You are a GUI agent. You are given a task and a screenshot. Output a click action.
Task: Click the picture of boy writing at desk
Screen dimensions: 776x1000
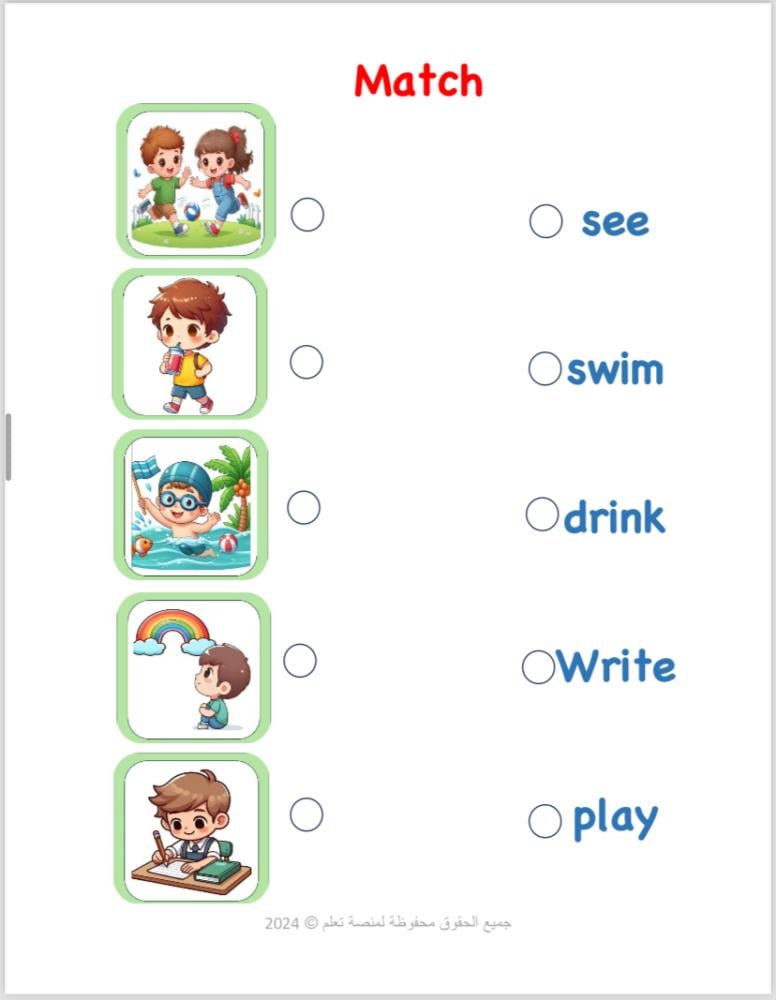click(x=191, y=828)
